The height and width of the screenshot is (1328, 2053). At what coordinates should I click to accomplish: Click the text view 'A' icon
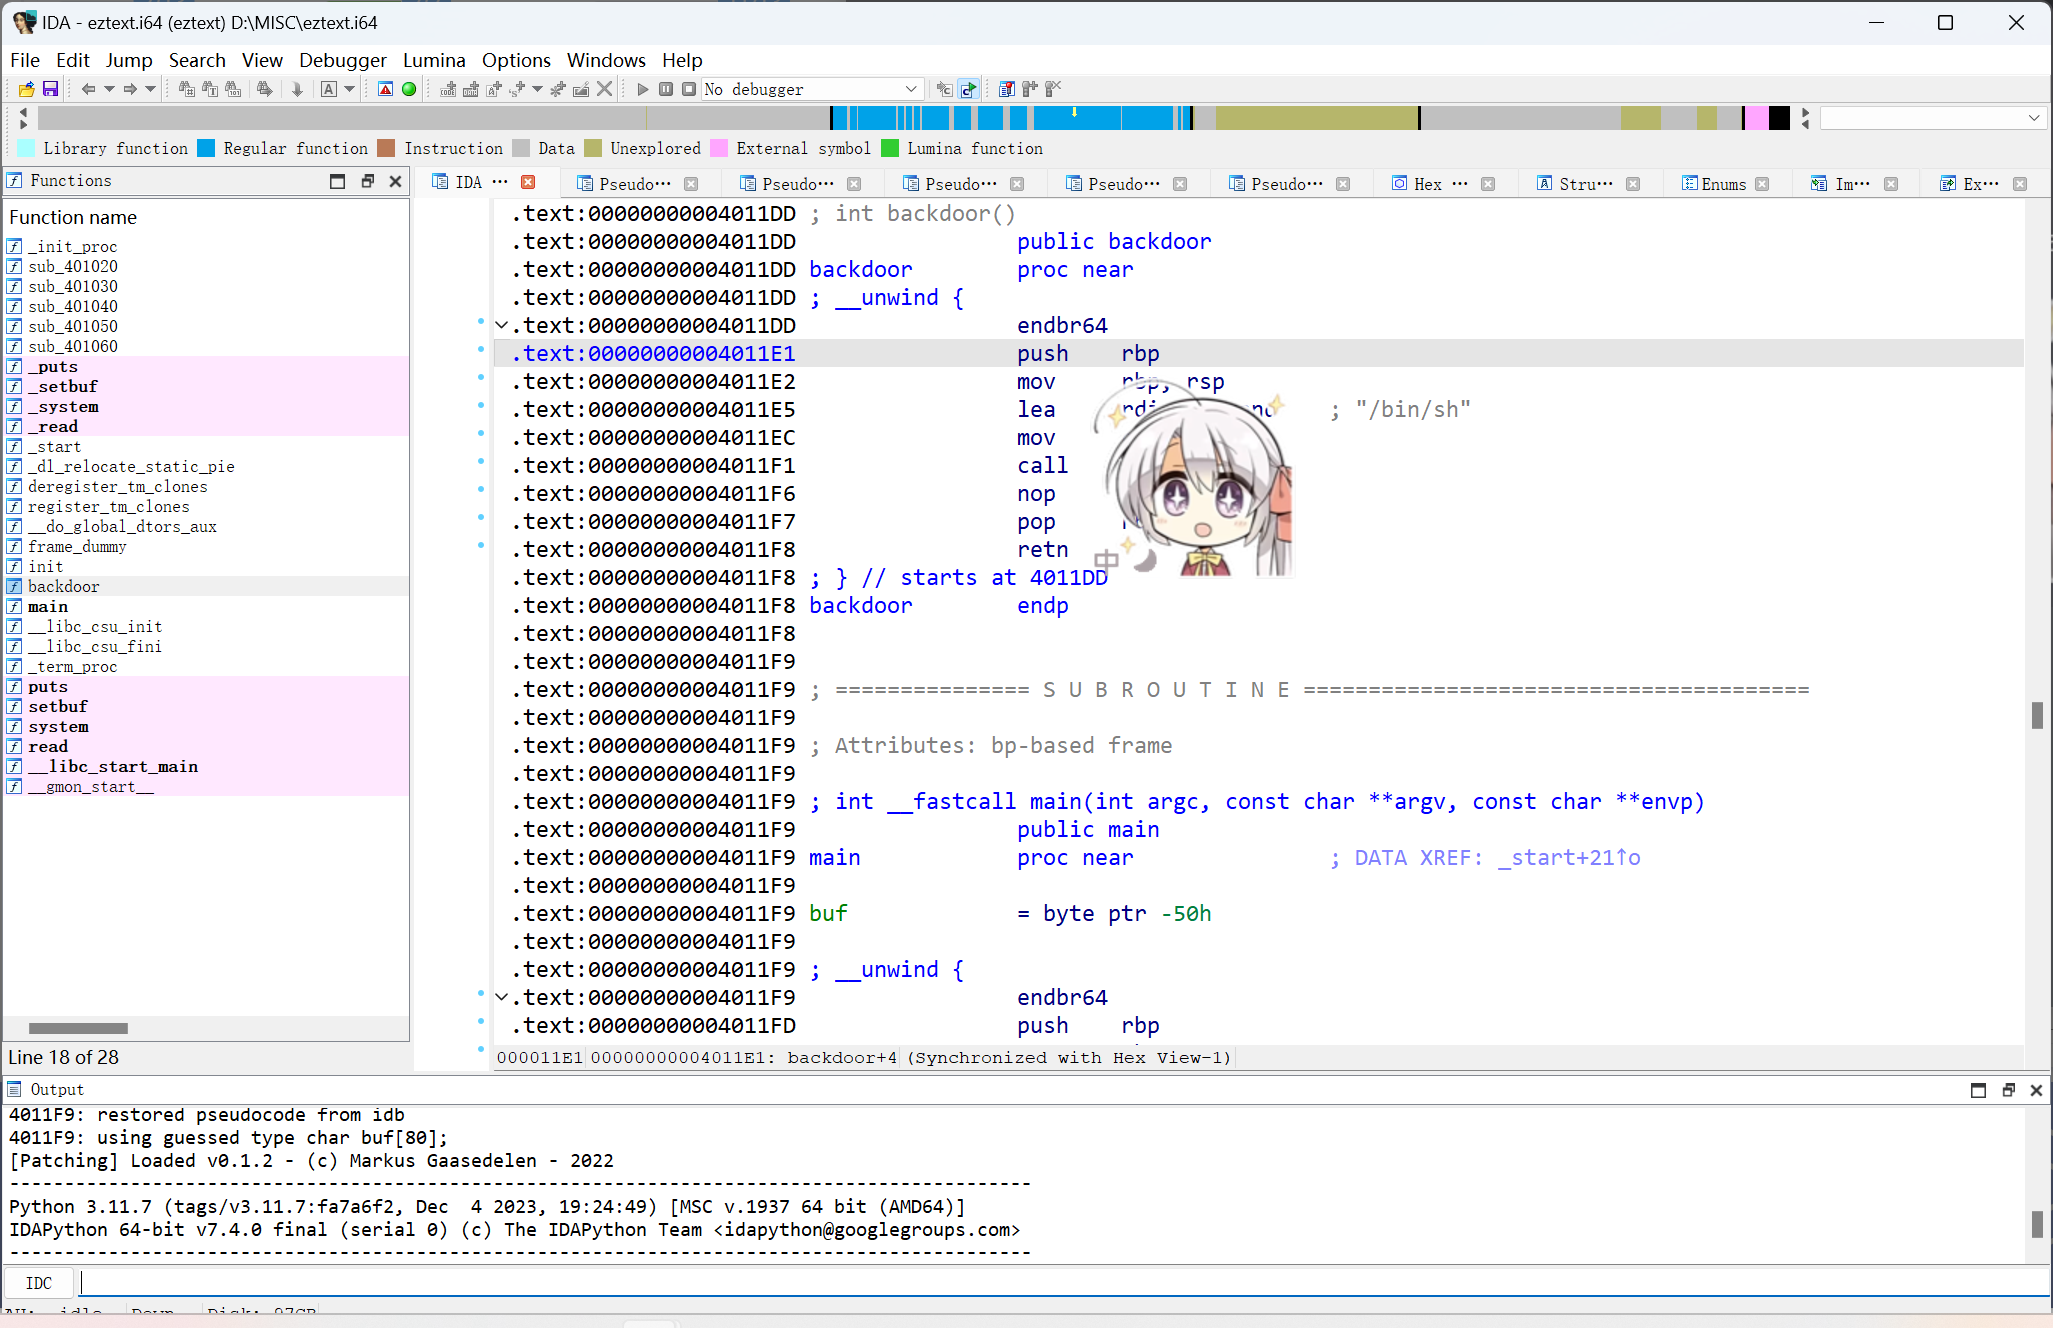[329, 89]
